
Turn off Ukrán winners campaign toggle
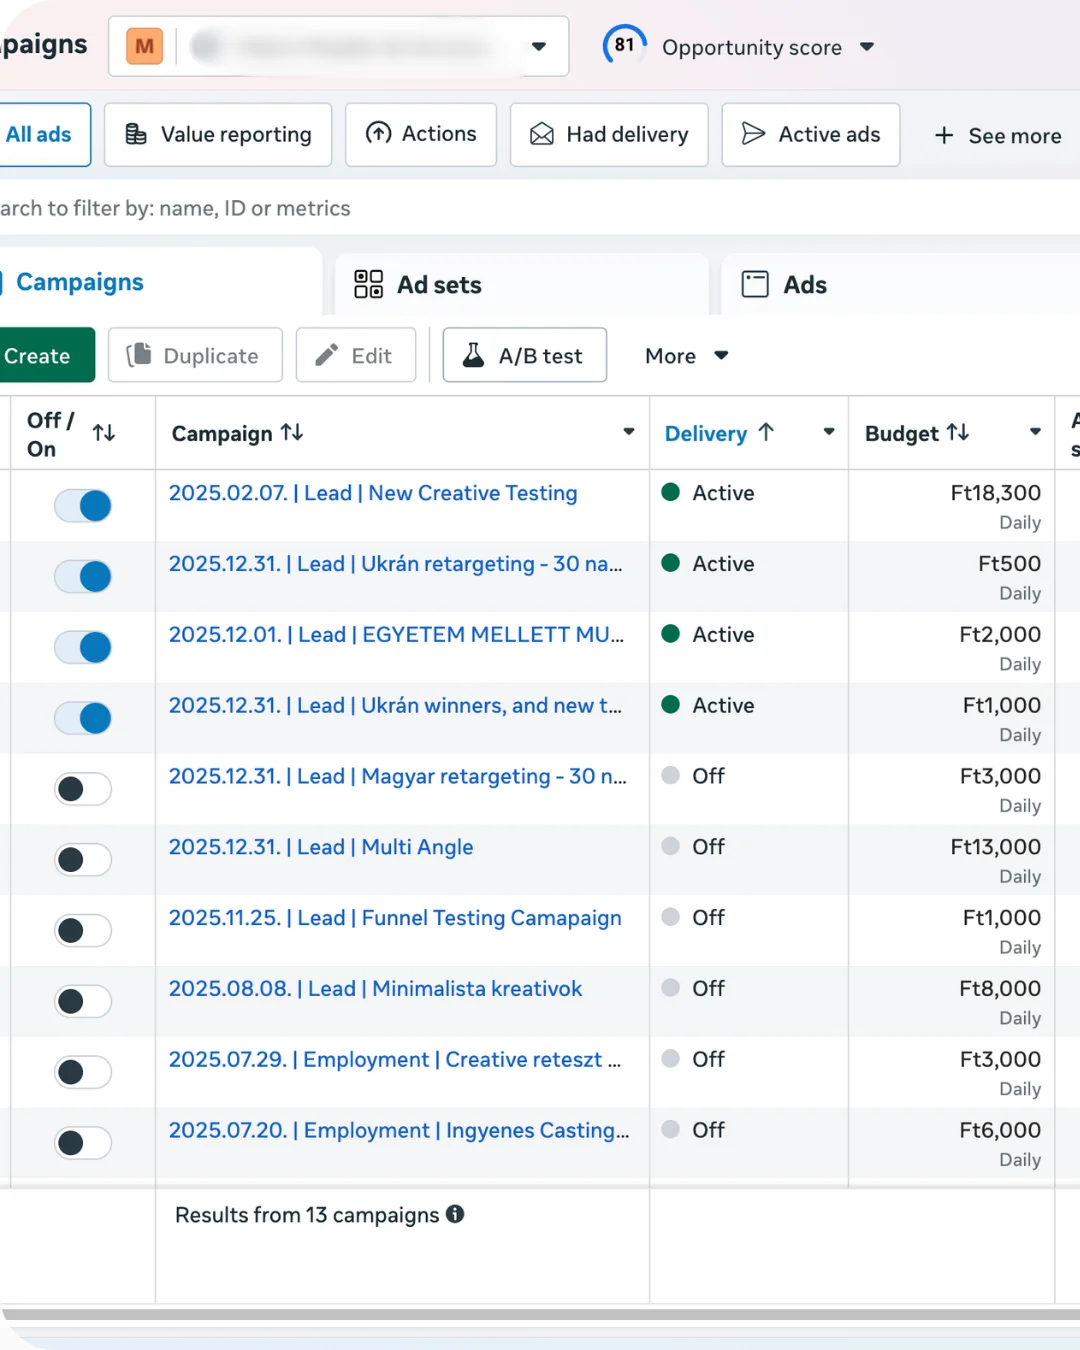coord(83,718)
